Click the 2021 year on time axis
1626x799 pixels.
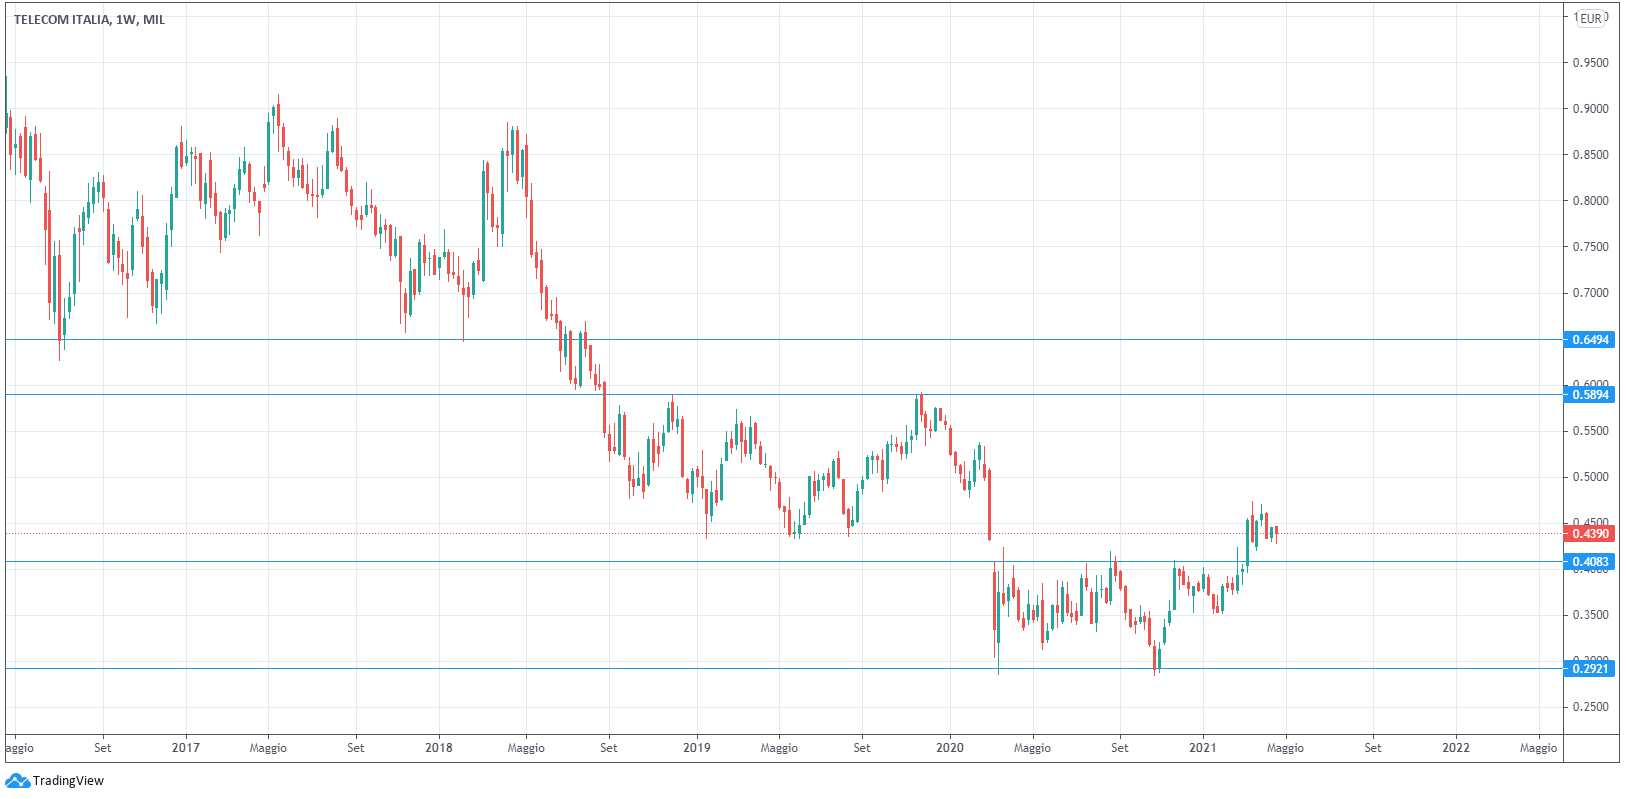click(1202, 747)
